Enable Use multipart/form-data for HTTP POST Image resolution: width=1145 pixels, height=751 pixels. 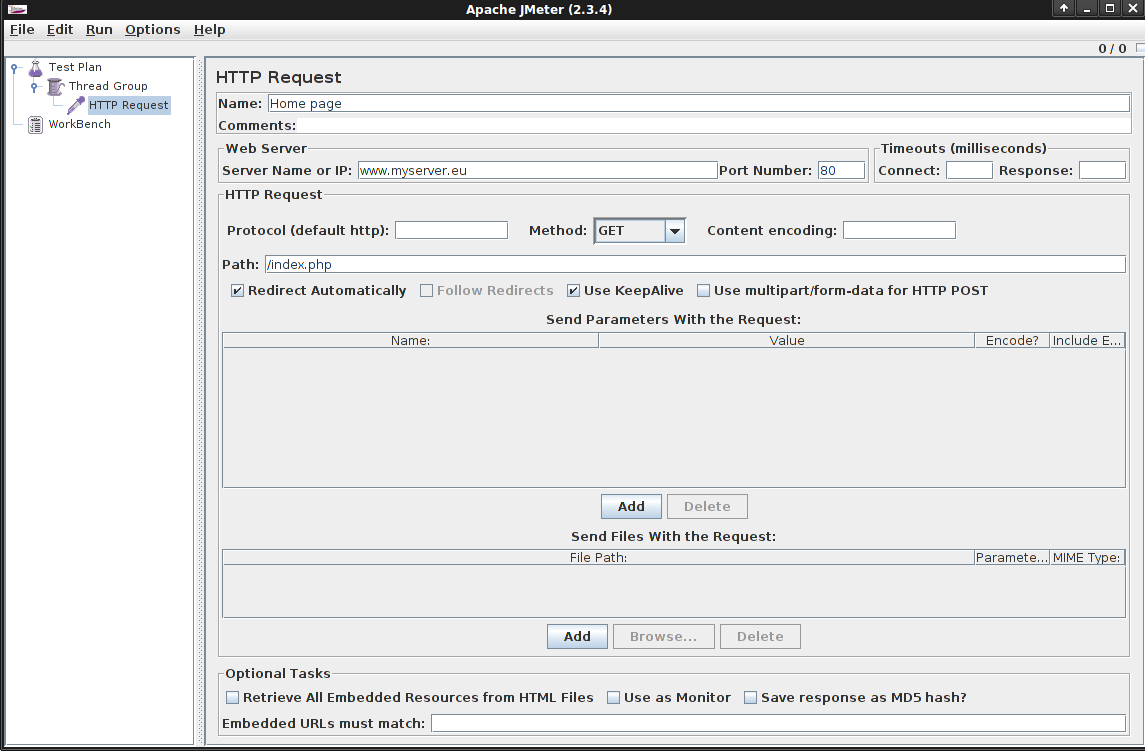point(703,291)
